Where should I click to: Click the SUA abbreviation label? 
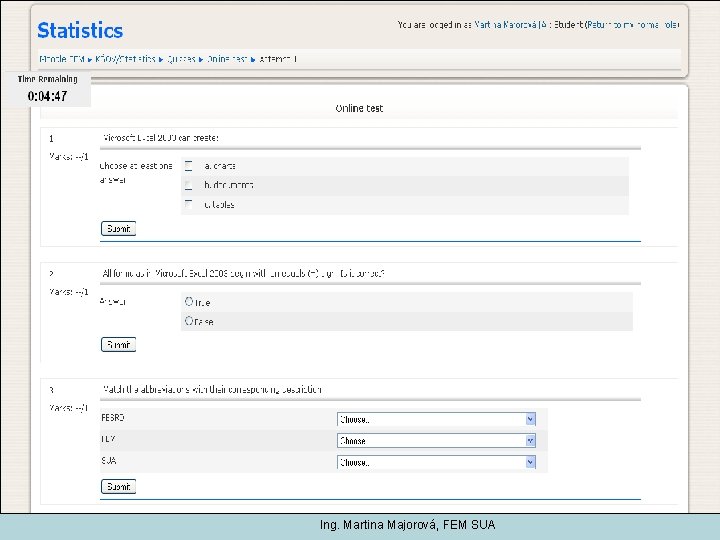109,461
